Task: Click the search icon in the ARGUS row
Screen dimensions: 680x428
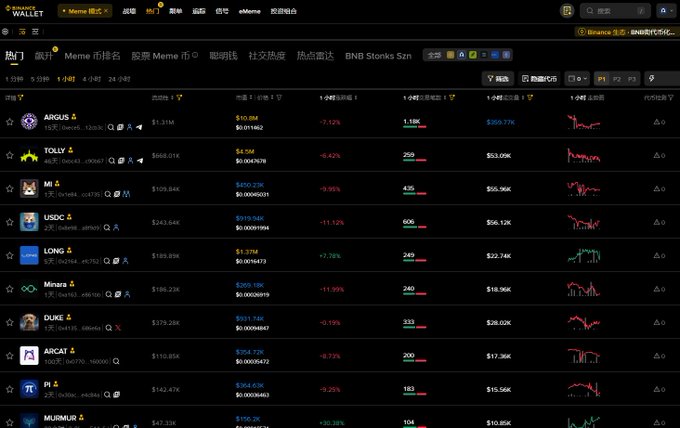Action: [x=111, y=127]
